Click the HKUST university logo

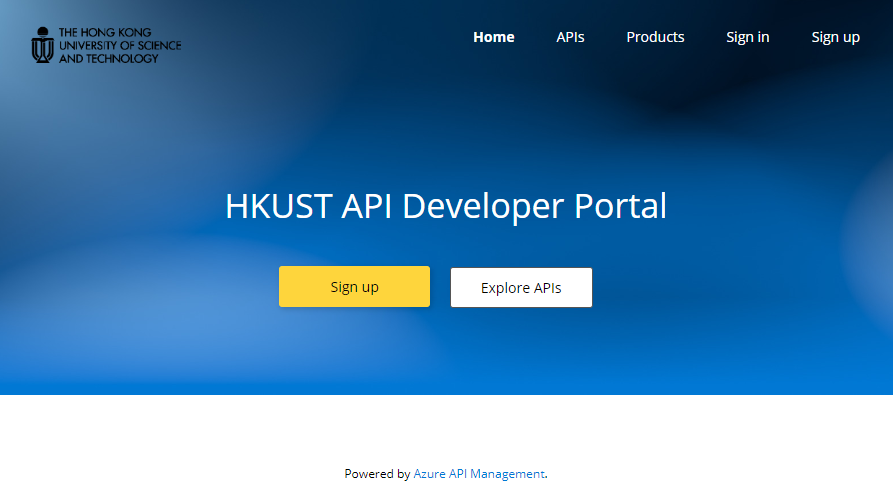[106, 45]
